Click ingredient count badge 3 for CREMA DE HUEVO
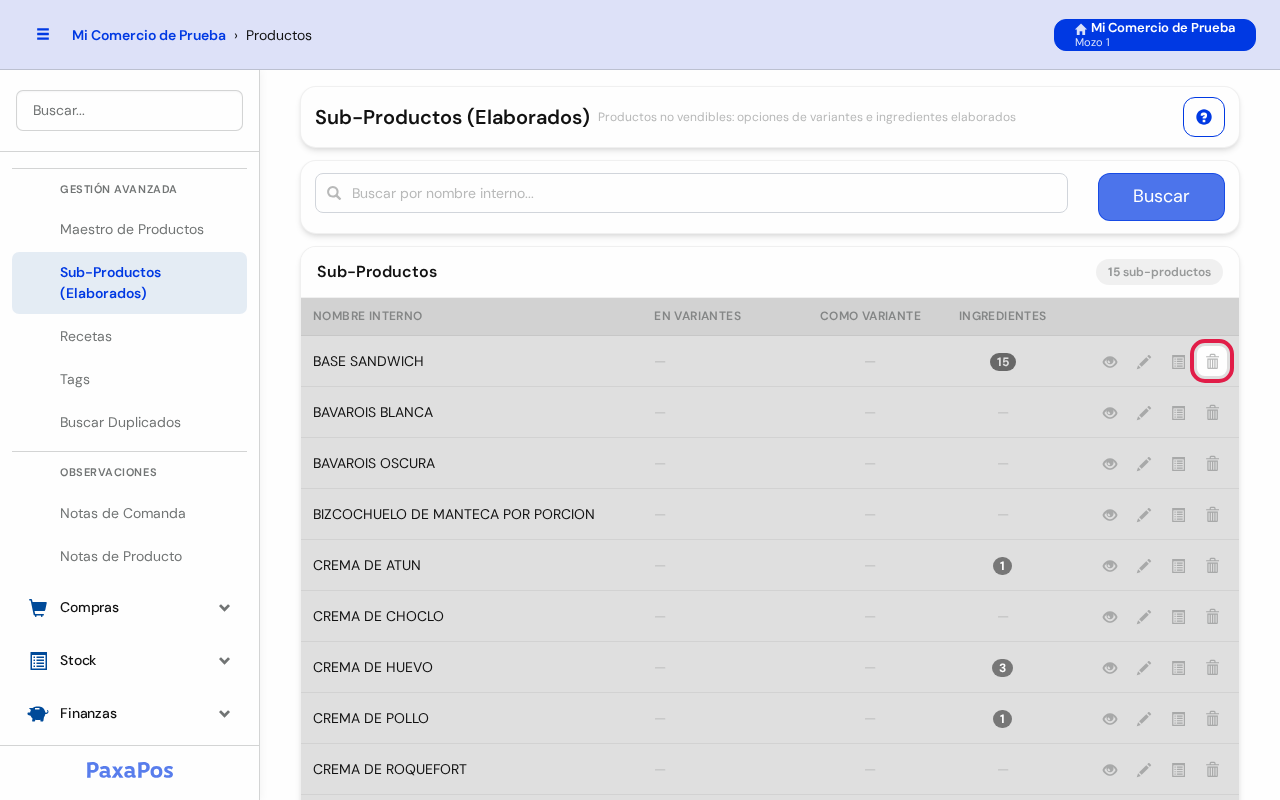This screenshot has width=1280, height=800. (x=1002, y=668)
